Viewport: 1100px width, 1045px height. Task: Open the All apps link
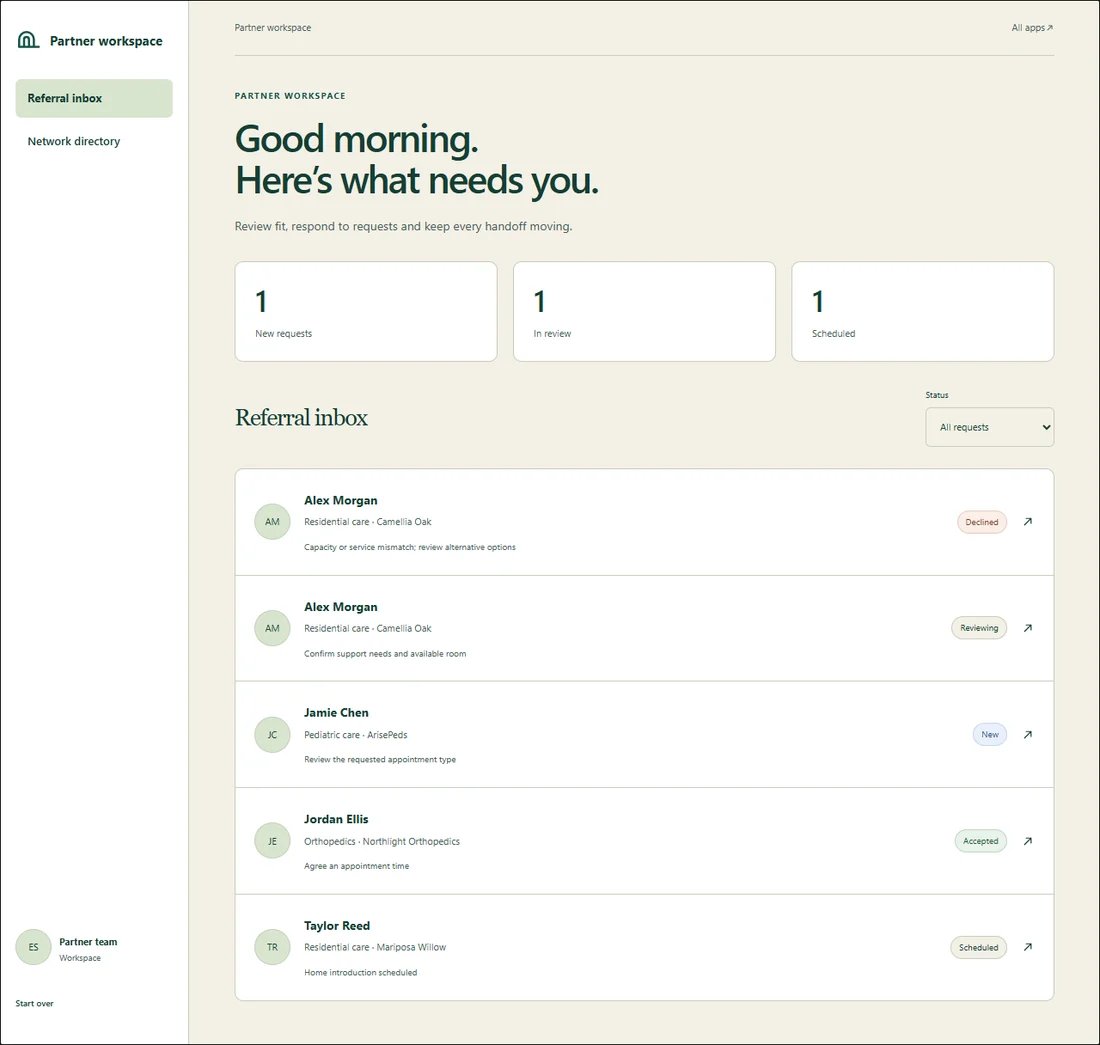click(1032, 28)
